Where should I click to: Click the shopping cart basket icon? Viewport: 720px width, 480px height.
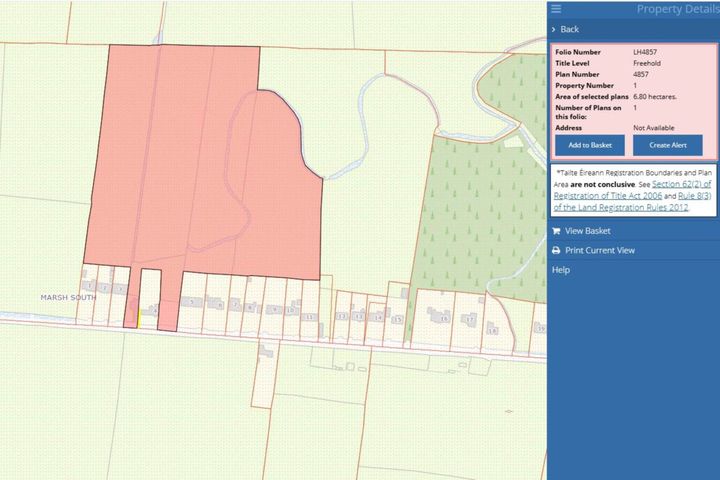click(x=556, y=231)
